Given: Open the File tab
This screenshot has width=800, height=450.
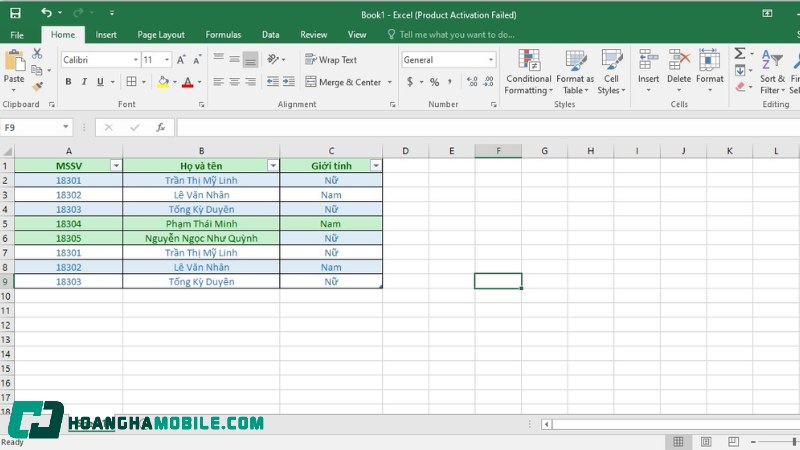Looking at the screenshot, I should tap(17, 35).
